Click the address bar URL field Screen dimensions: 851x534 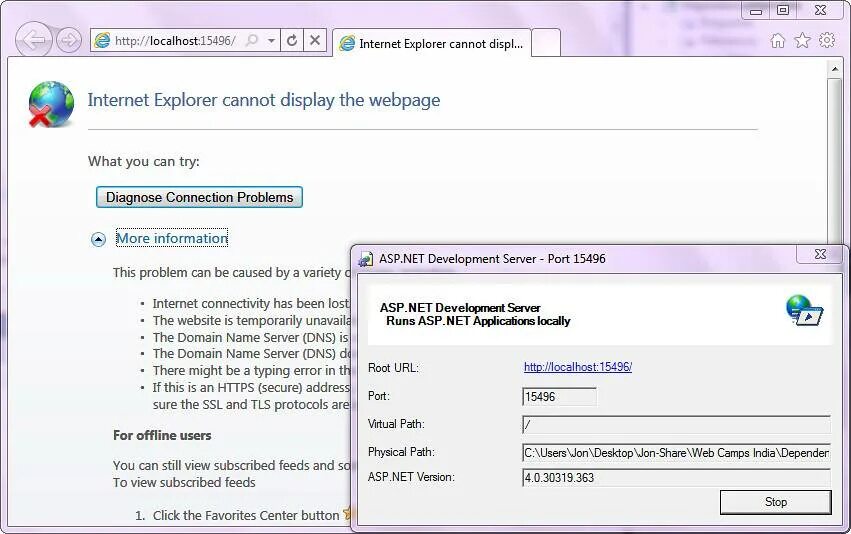pyautogui.click(x=175, y=41)
